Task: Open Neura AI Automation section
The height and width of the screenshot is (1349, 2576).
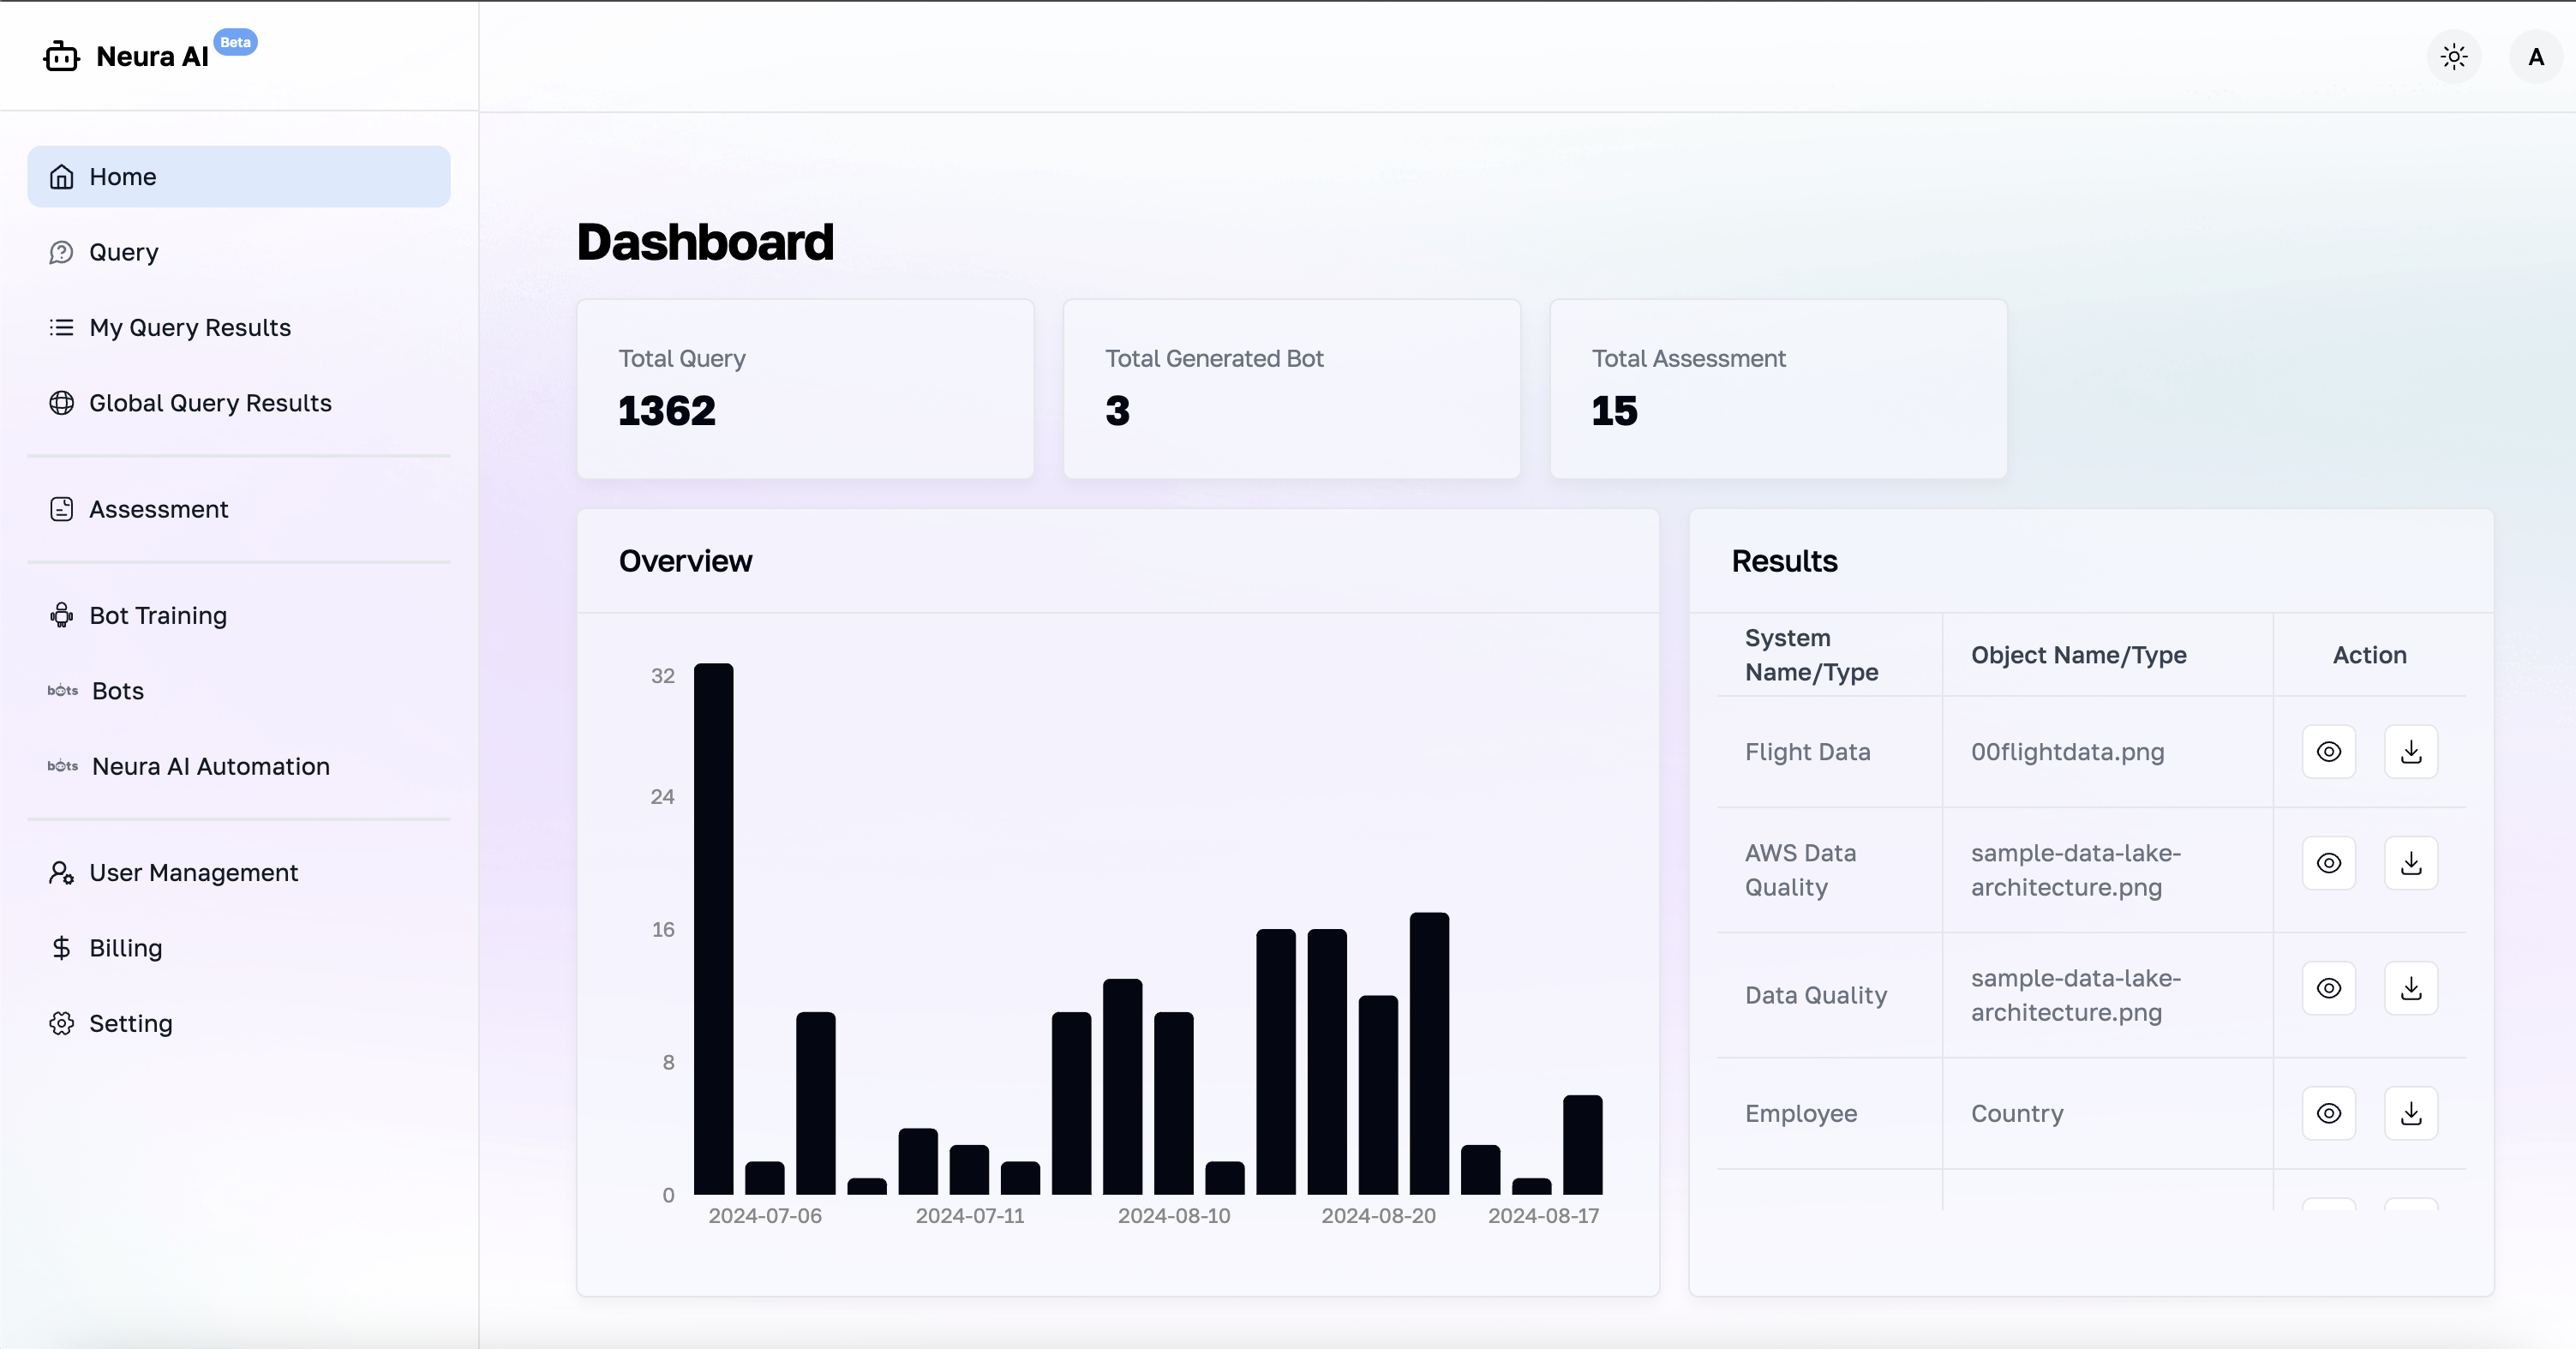Action: tap(210, 766)
